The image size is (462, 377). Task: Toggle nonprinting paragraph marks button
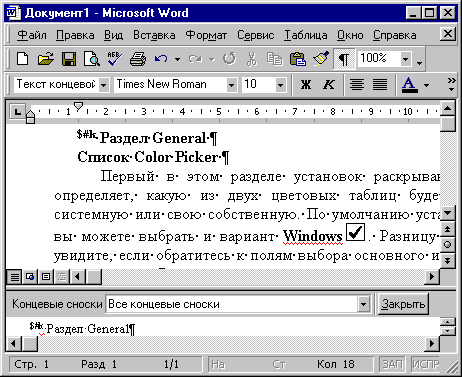(344, 59)
